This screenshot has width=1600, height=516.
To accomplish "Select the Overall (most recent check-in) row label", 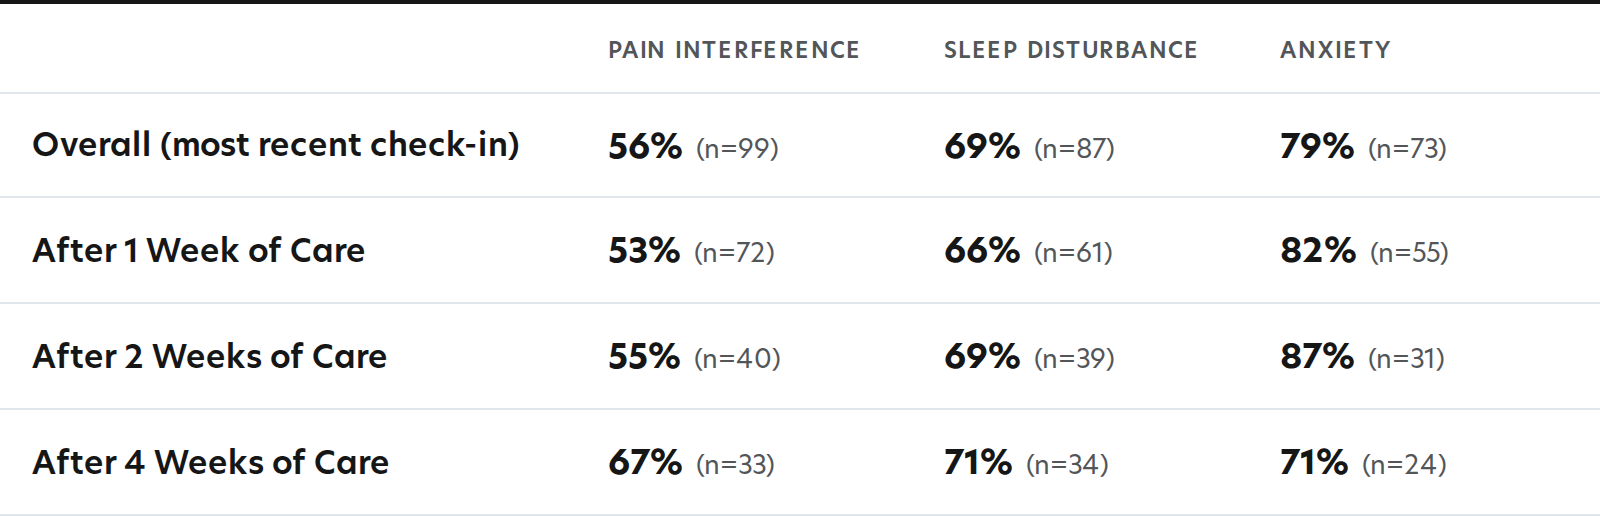I will pyautogui.click(x=276, y=145).
